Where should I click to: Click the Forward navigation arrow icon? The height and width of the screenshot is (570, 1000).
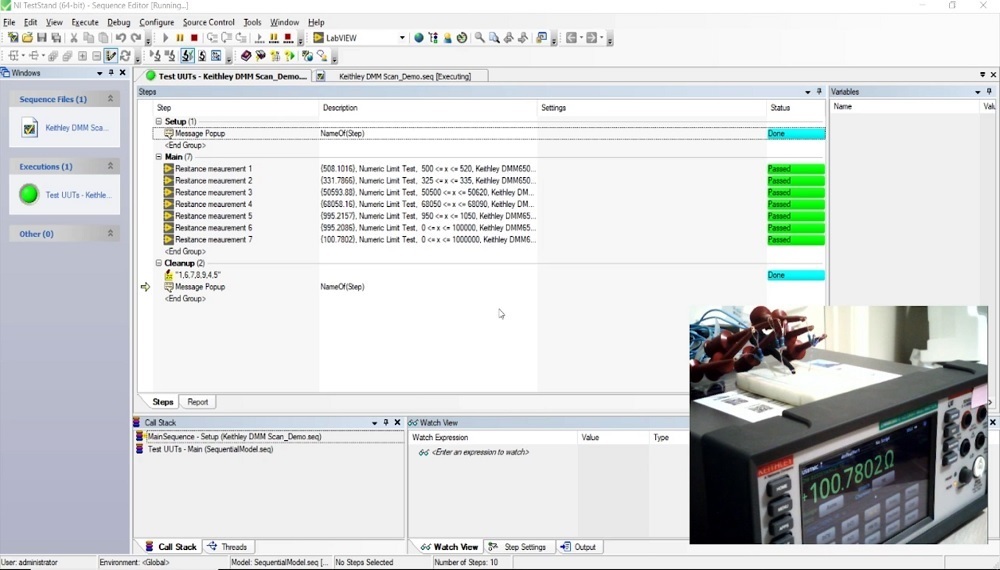tap(592, 38)
